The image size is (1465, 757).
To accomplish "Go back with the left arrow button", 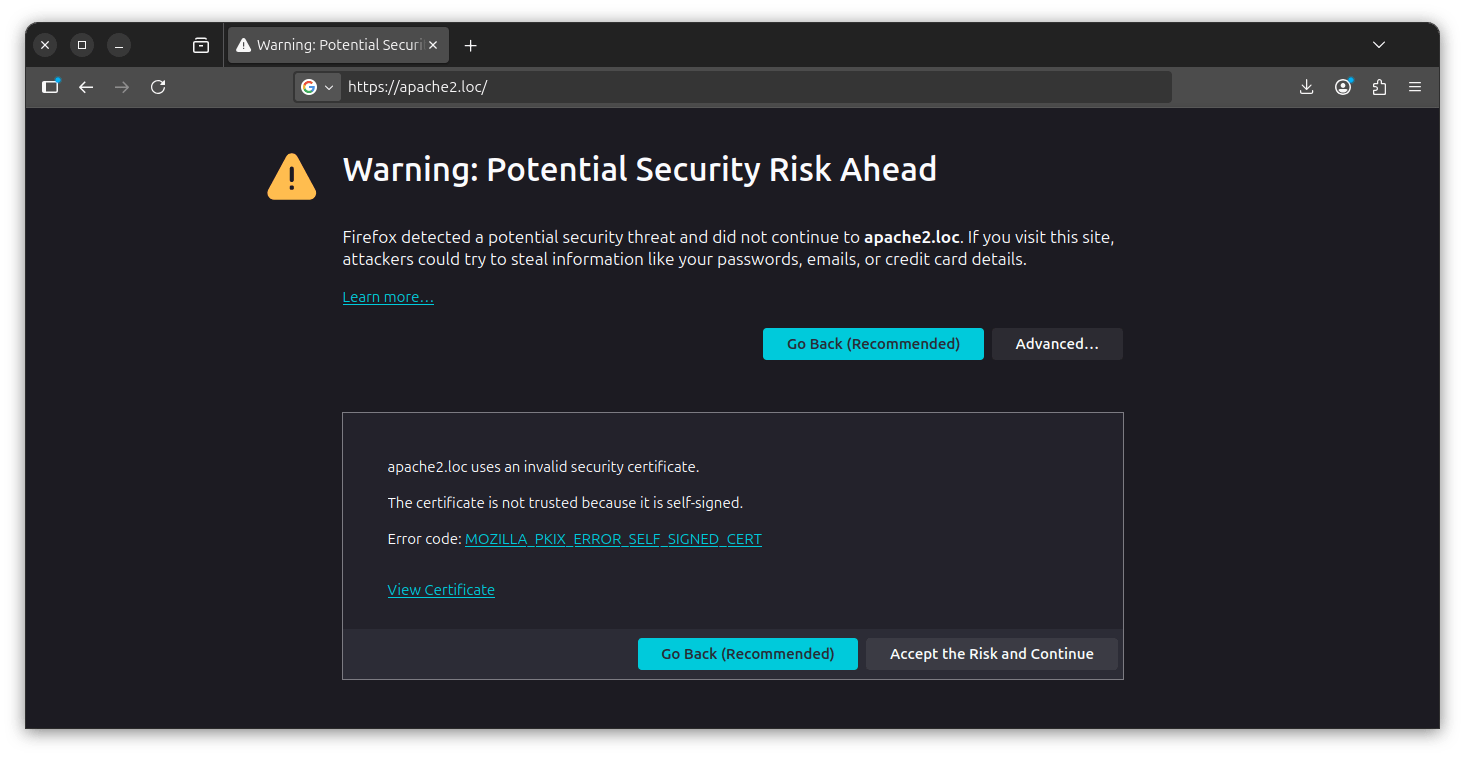I will point(86,87).
